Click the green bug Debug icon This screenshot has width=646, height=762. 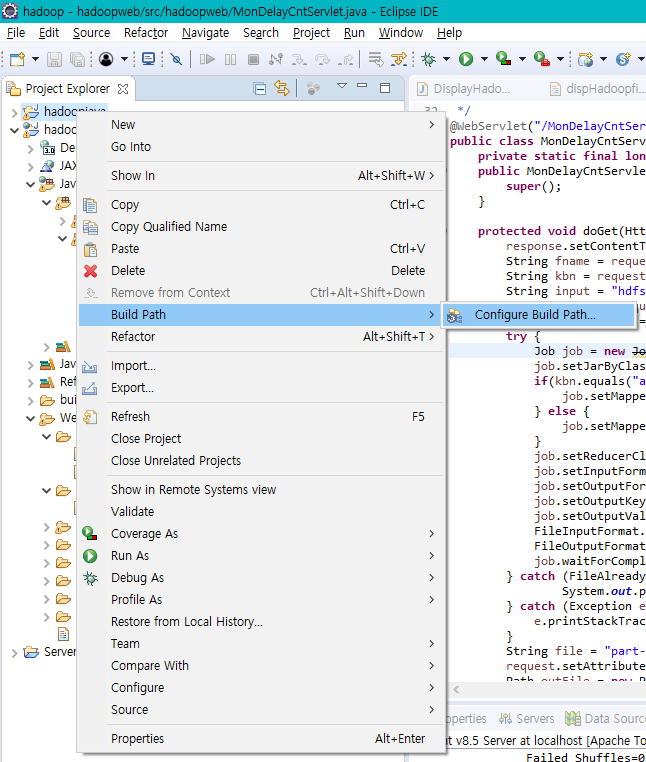pyautogui.click(x=429, y=59)
